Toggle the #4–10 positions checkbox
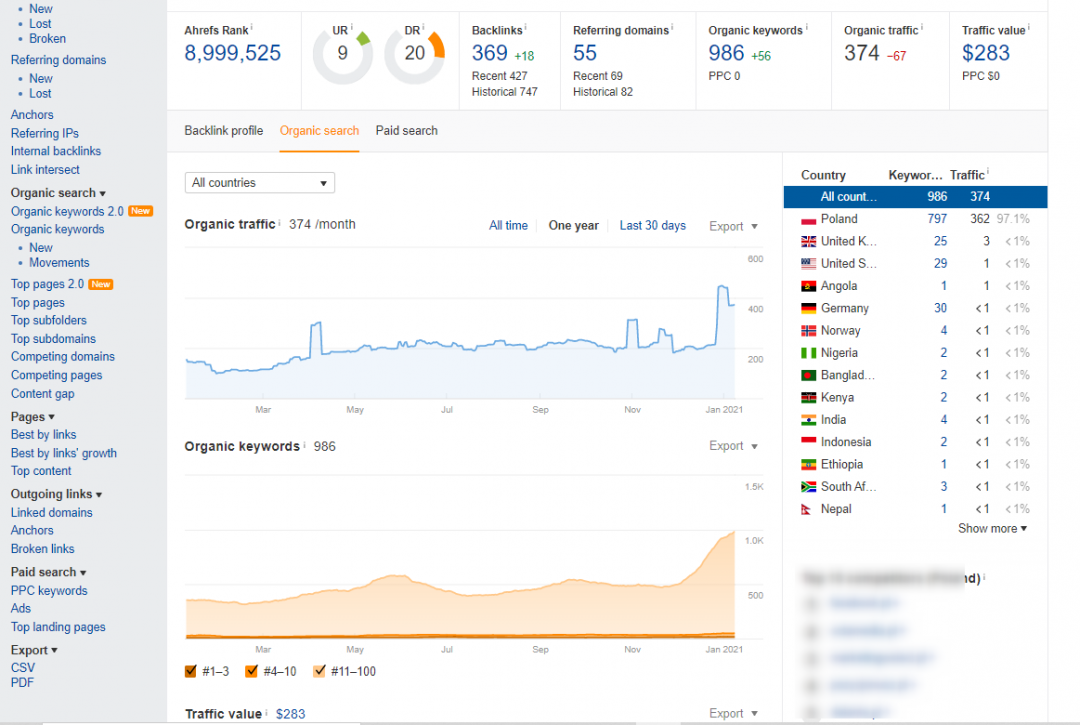Viewport: 1080px width, 725px height. tap(252, 671)
